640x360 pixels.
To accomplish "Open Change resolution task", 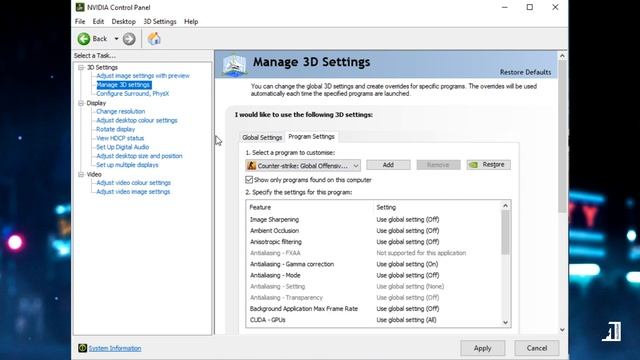I will click(120, 111).
